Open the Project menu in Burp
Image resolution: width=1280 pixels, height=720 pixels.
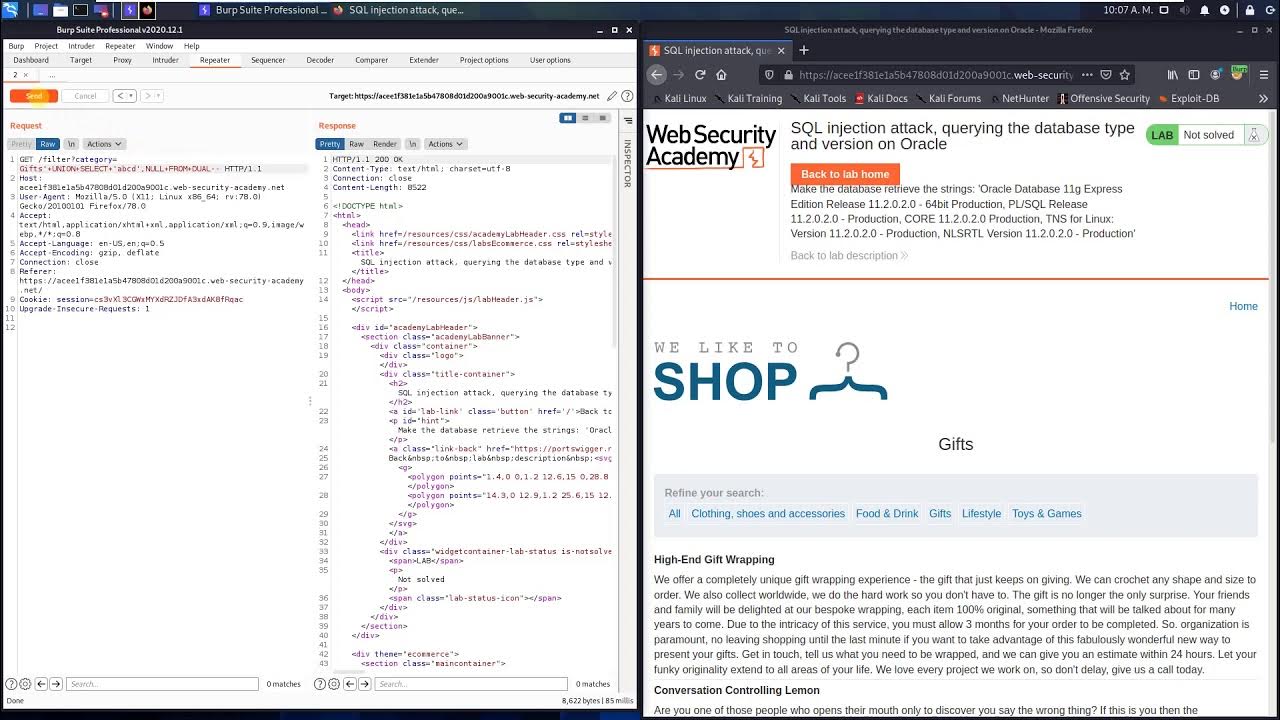(46, 46)
